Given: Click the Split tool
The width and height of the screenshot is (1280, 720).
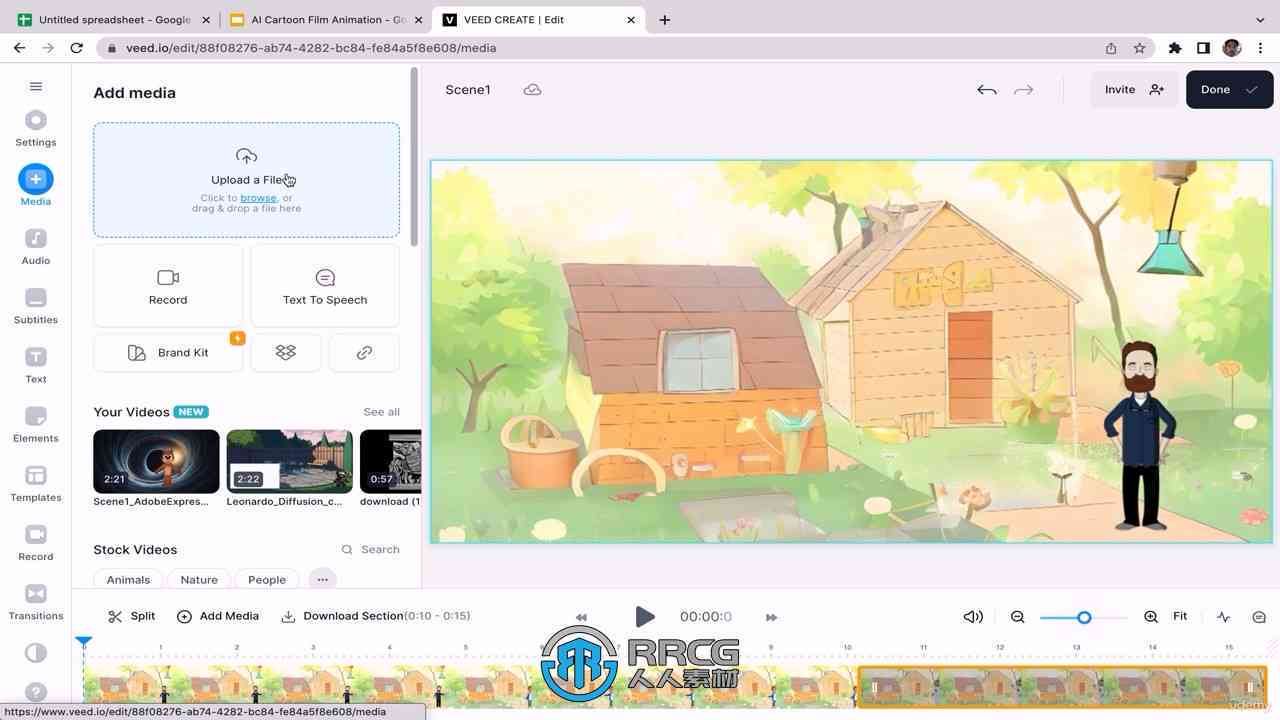Looking at the screenshot, I should (x=131, y=616).
